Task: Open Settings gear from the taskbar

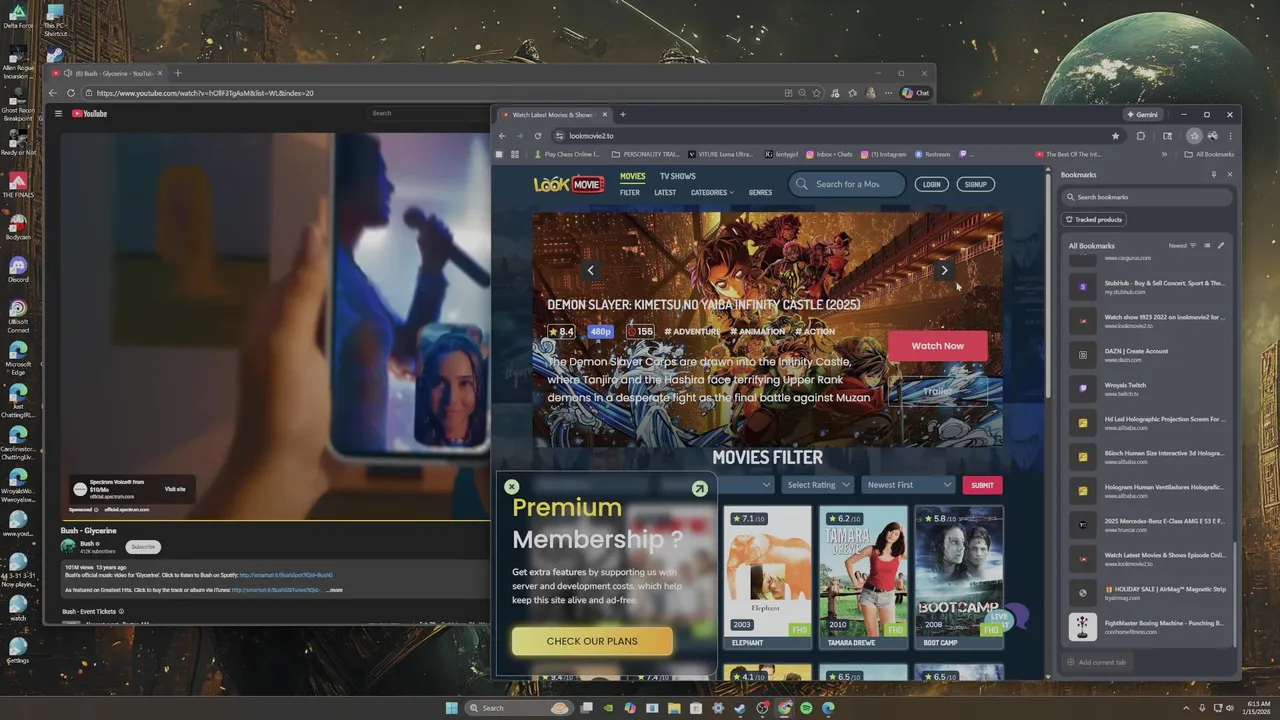Action: tap(718, 708)
